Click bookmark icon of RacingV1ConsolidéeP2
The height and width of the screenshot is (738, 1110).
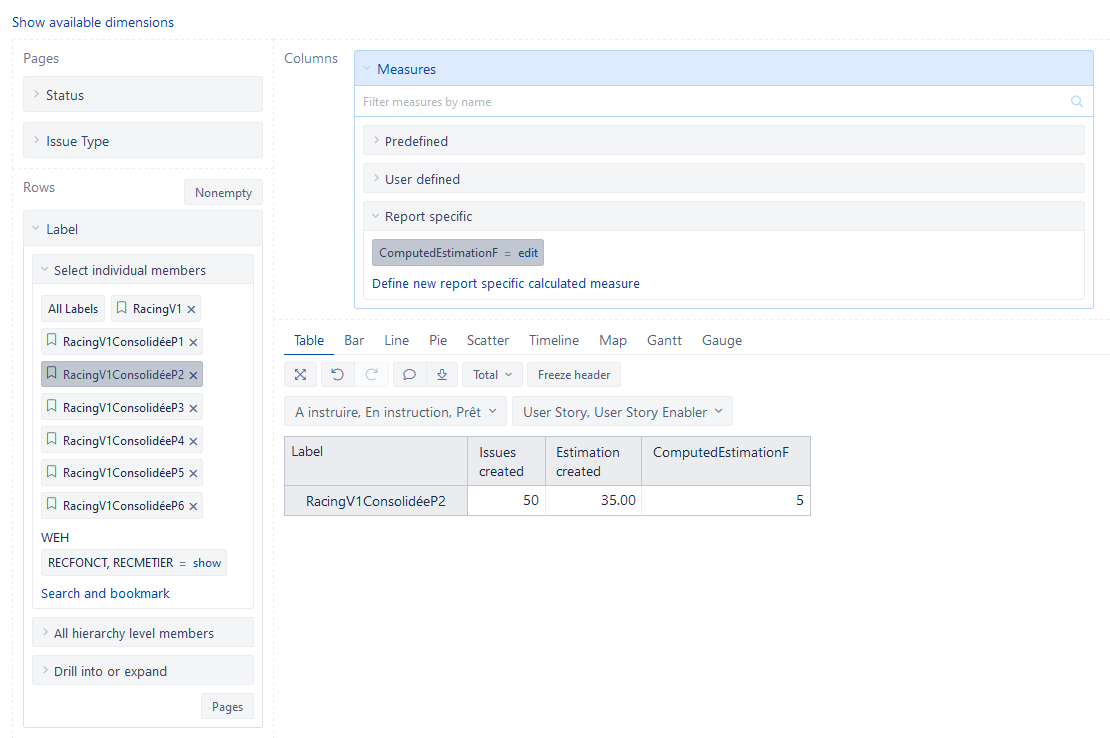[52, 373]
